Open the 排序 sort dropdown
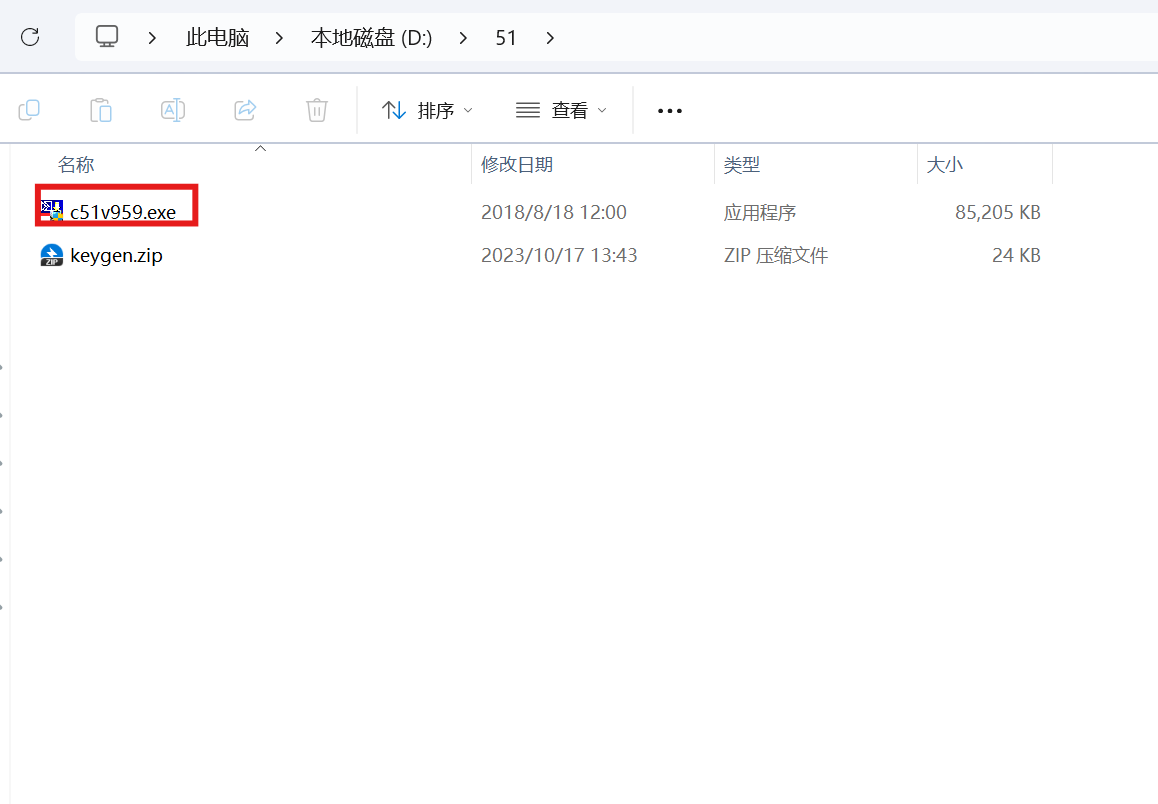This screenshot has height=804, width=1158. point(427,111)
